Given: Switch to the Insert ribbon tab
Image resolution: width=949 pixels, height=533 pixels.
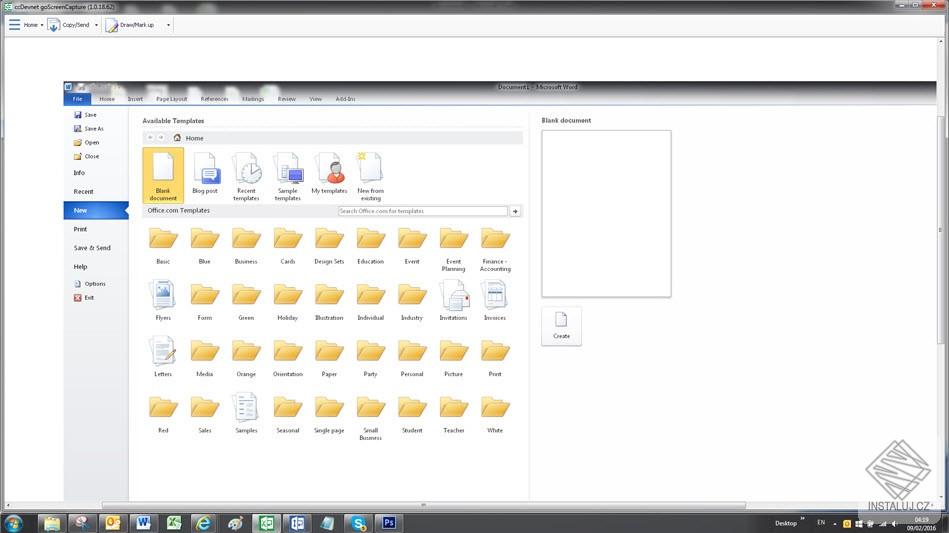Looking at the screenshot, I should (135, 99).
